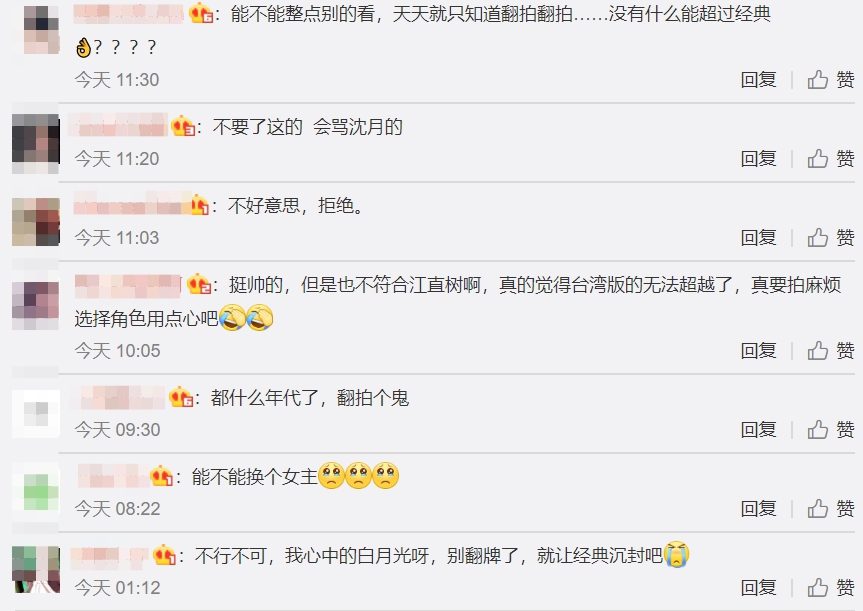Reply to the 不要了这的 comment
Image resolution: width=863 pixels, height=611 pixels.
click(758, 159)
